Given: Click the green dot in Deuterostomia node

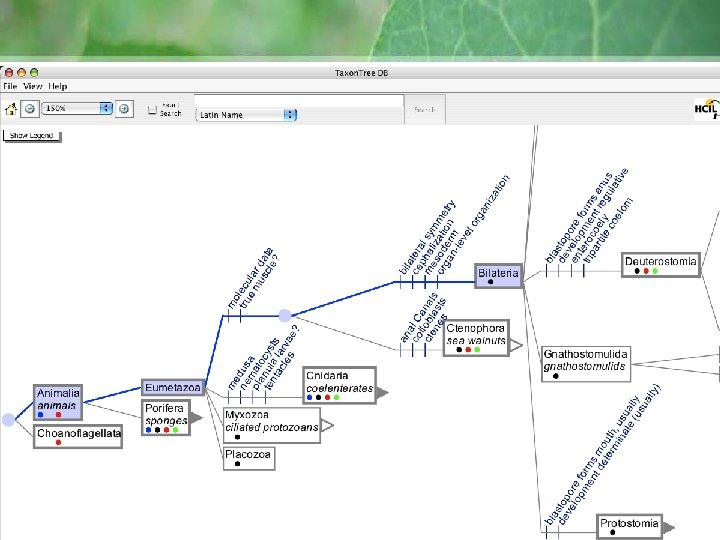Looking at the screenshot, I should (x=655, y=271).
